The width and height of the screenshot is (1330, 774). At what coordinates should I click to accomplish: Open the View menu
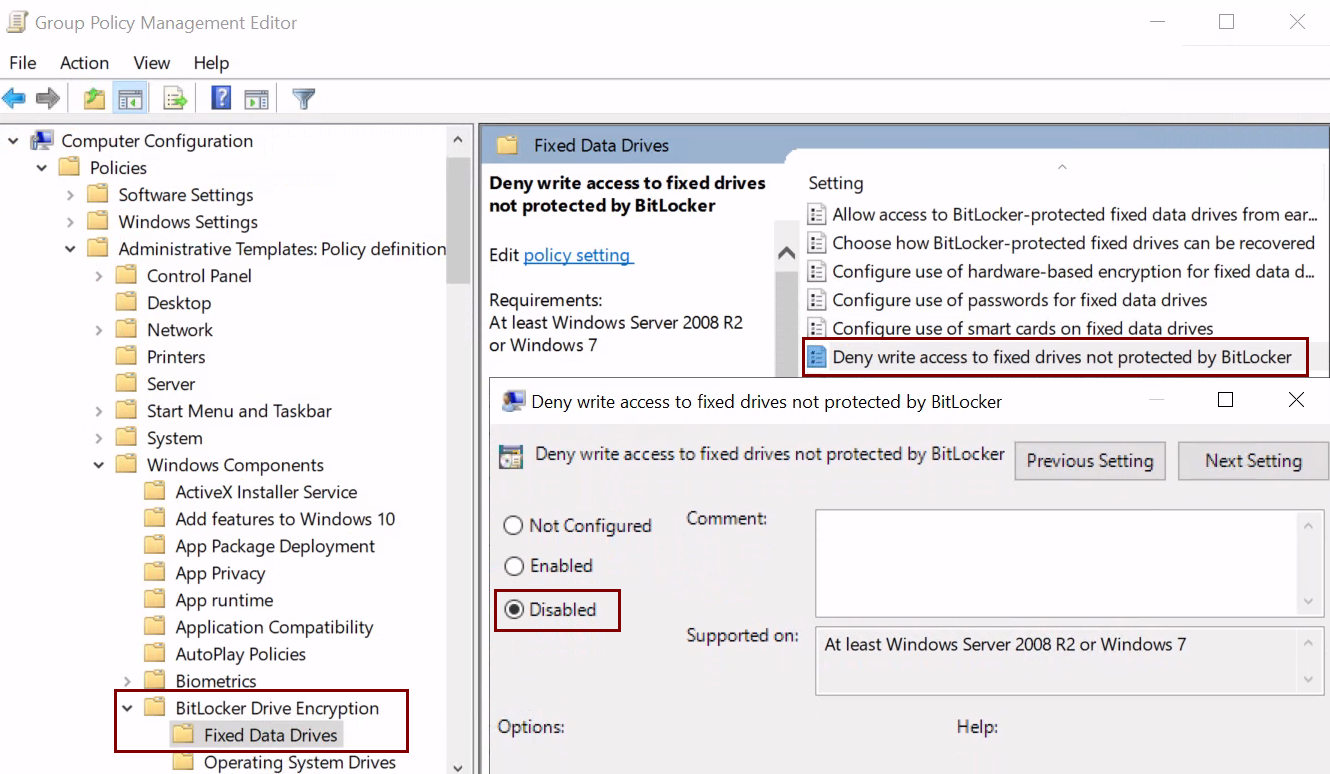coord(152,62)
